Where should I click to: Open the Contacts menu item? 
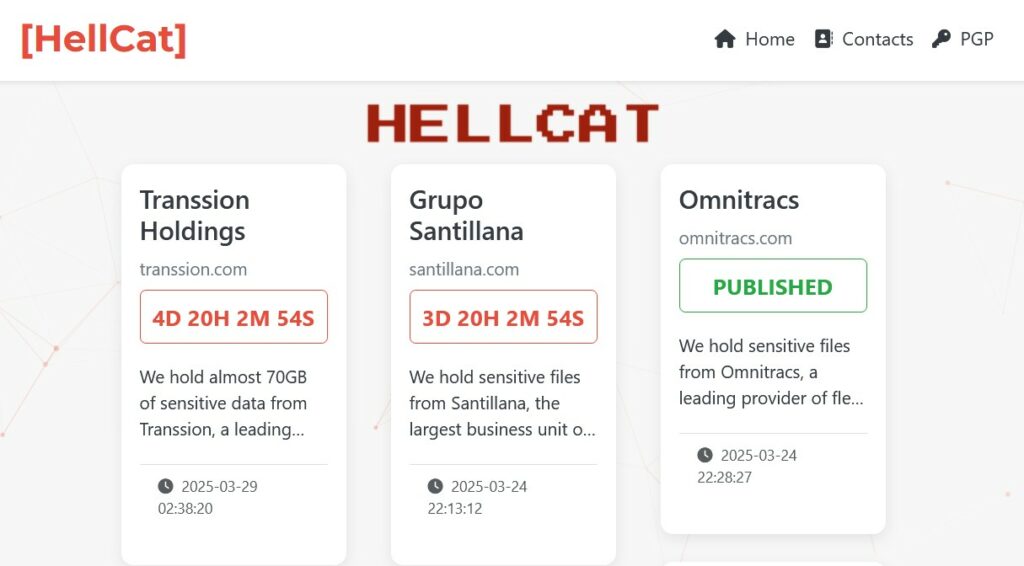pos(877,39)
